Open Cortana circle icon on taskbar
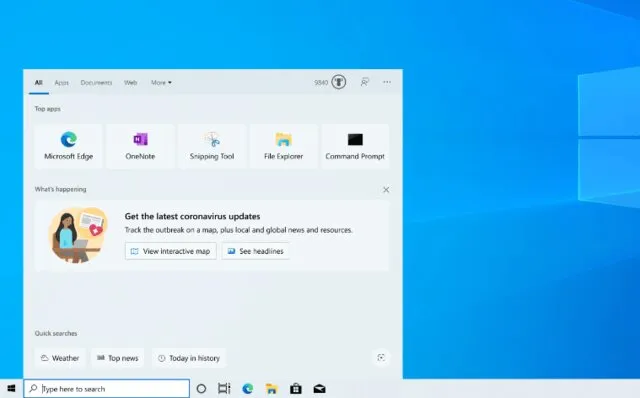This screenshot has width=640, height=398. click(x=201, y=389)
